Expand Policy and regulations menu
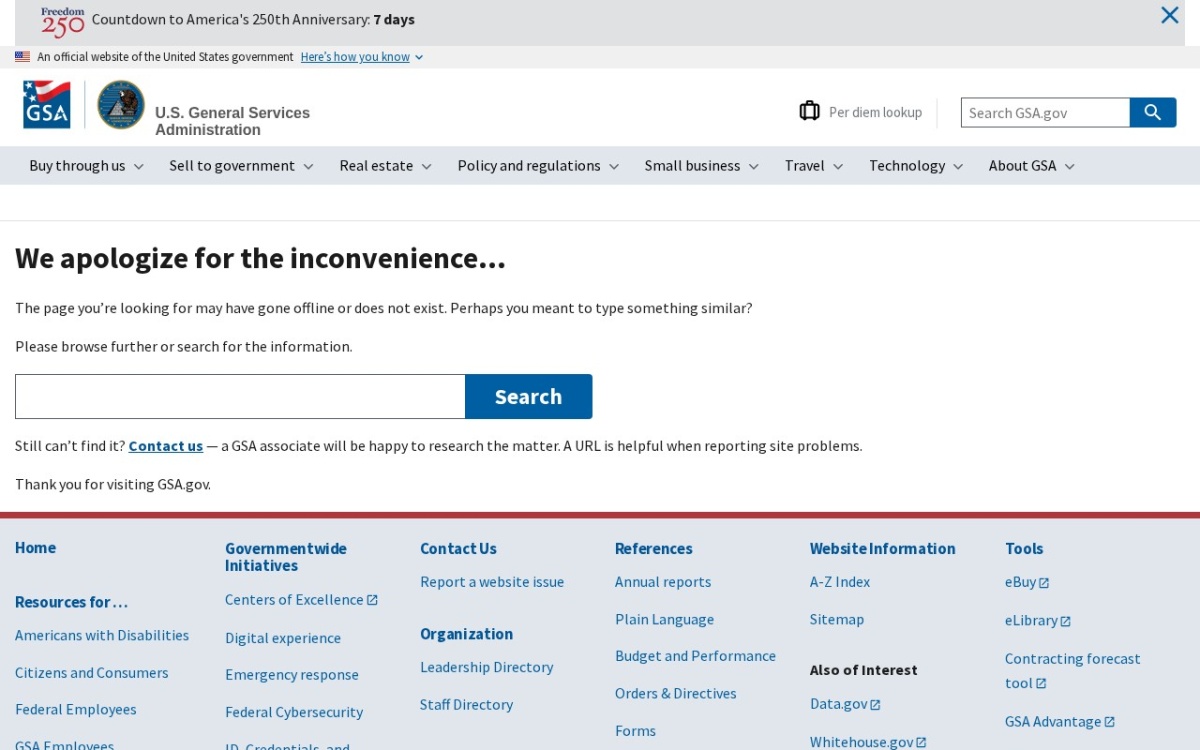Image resolution: width=1200 pixels, height=750 pixels. [x=538, y=166]
